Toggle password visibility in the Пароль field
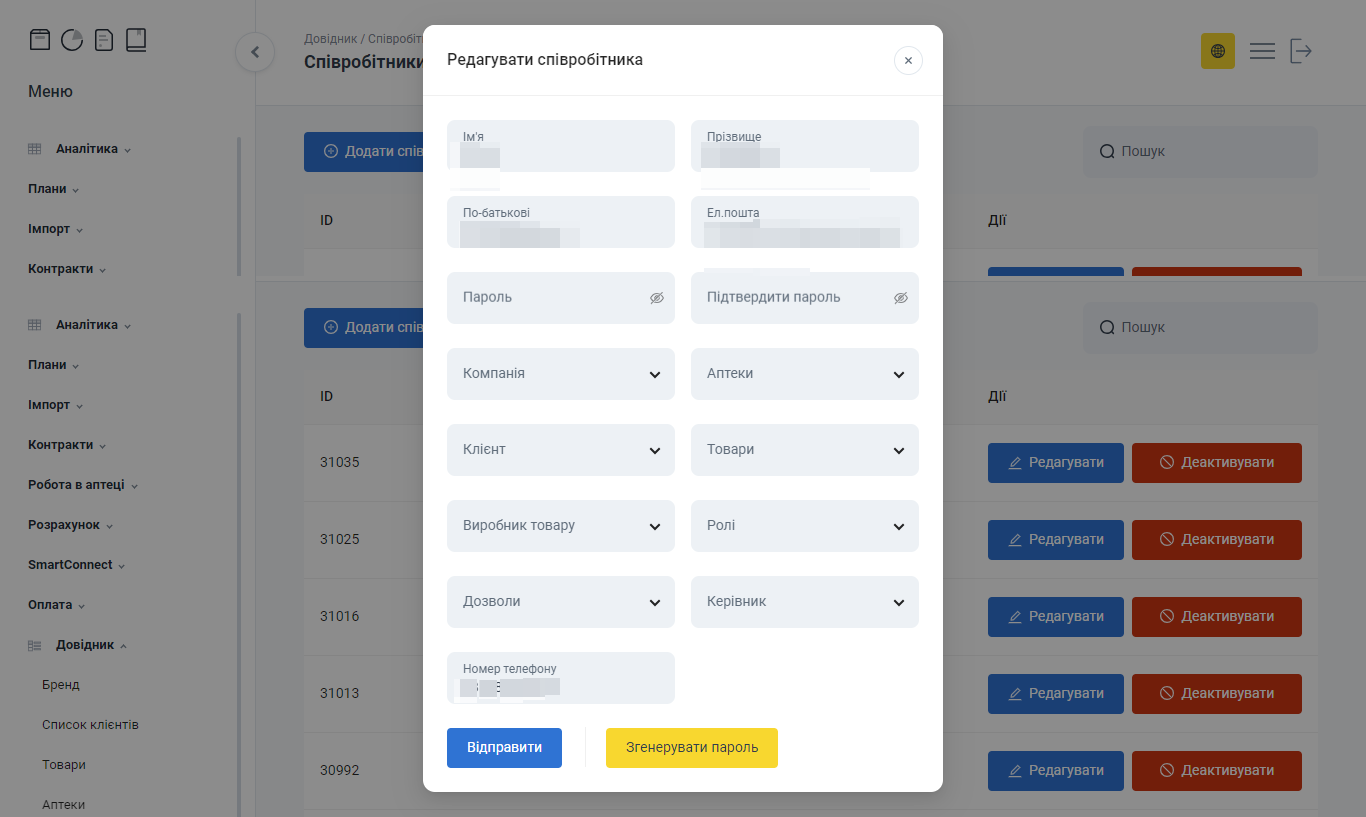 click(656, 297)
